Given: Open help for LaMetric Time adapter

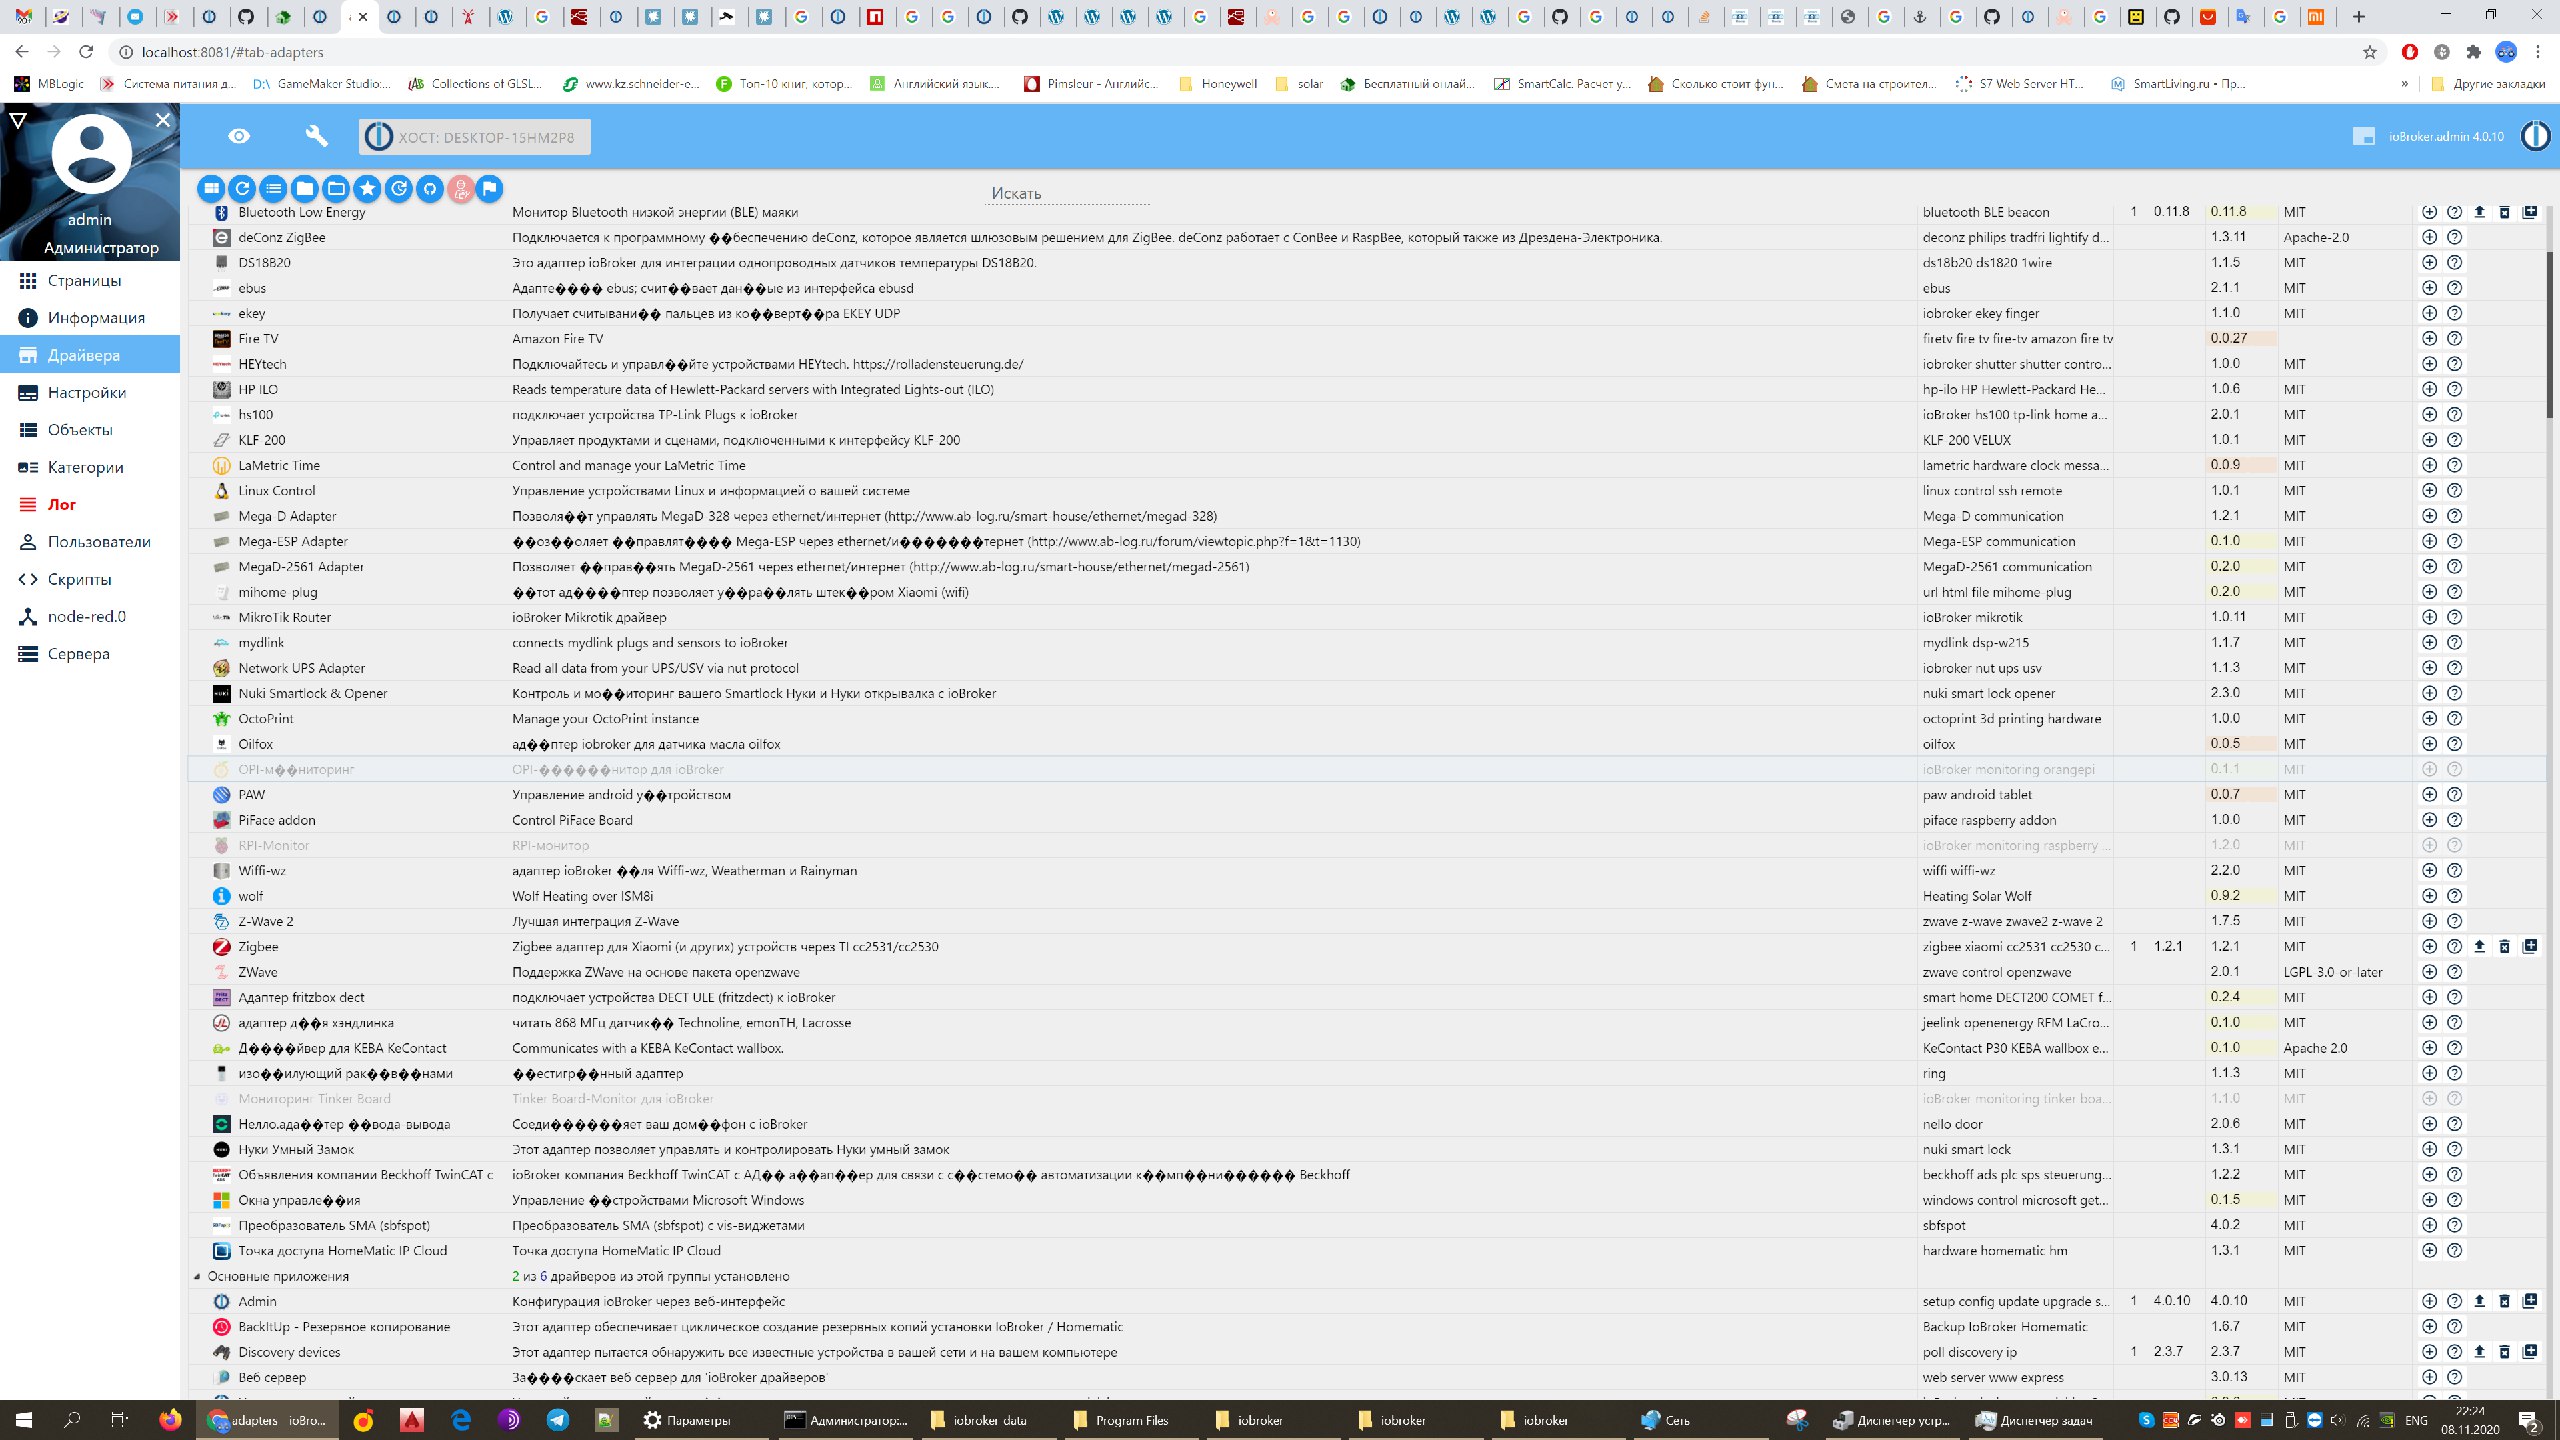Looking at the screenshot, I should coord(2454,465).
